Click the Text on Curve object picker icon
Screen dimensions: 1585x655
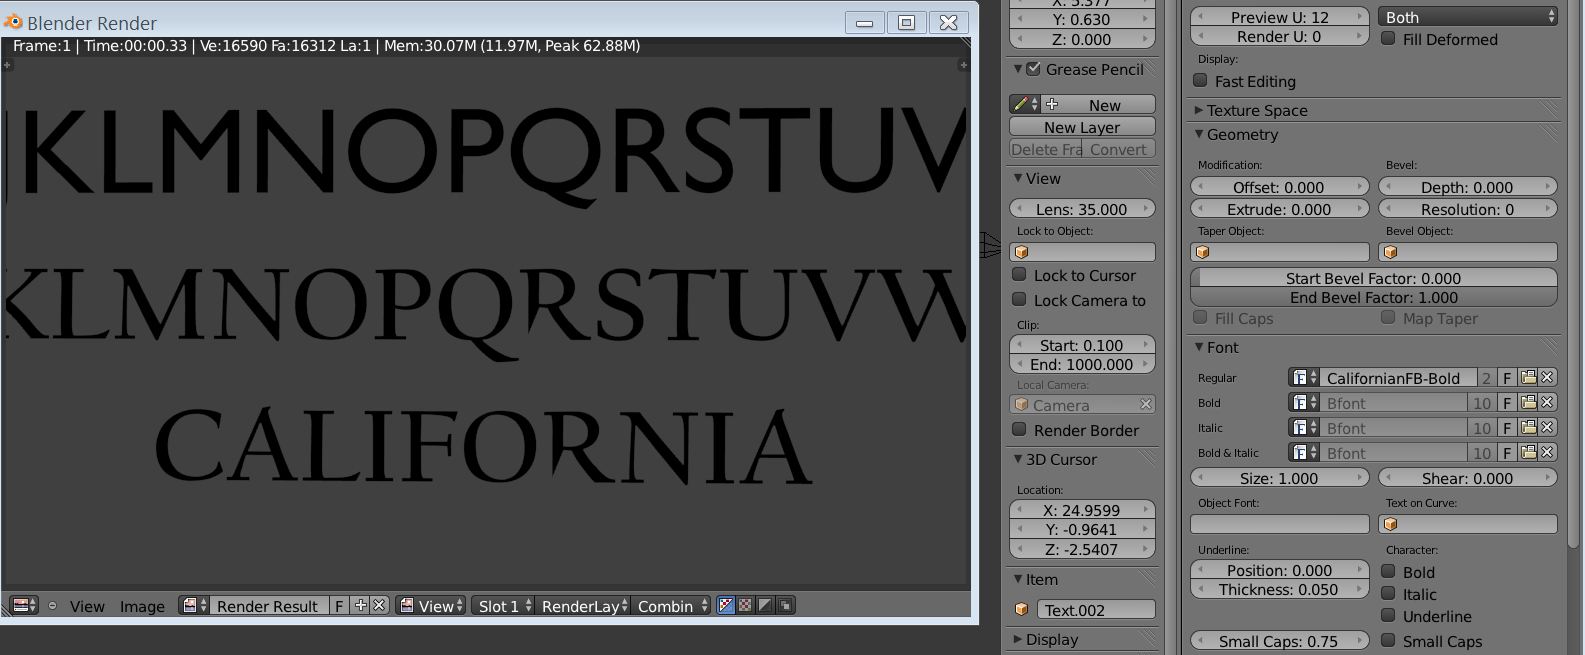1390,523
